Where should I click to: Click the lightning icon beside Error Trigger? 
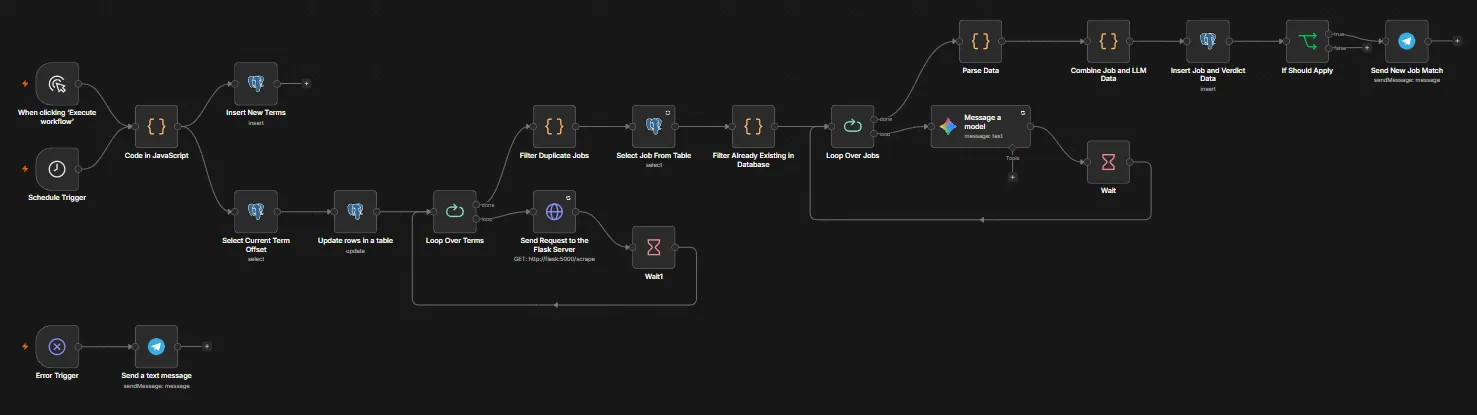[25, 346]
